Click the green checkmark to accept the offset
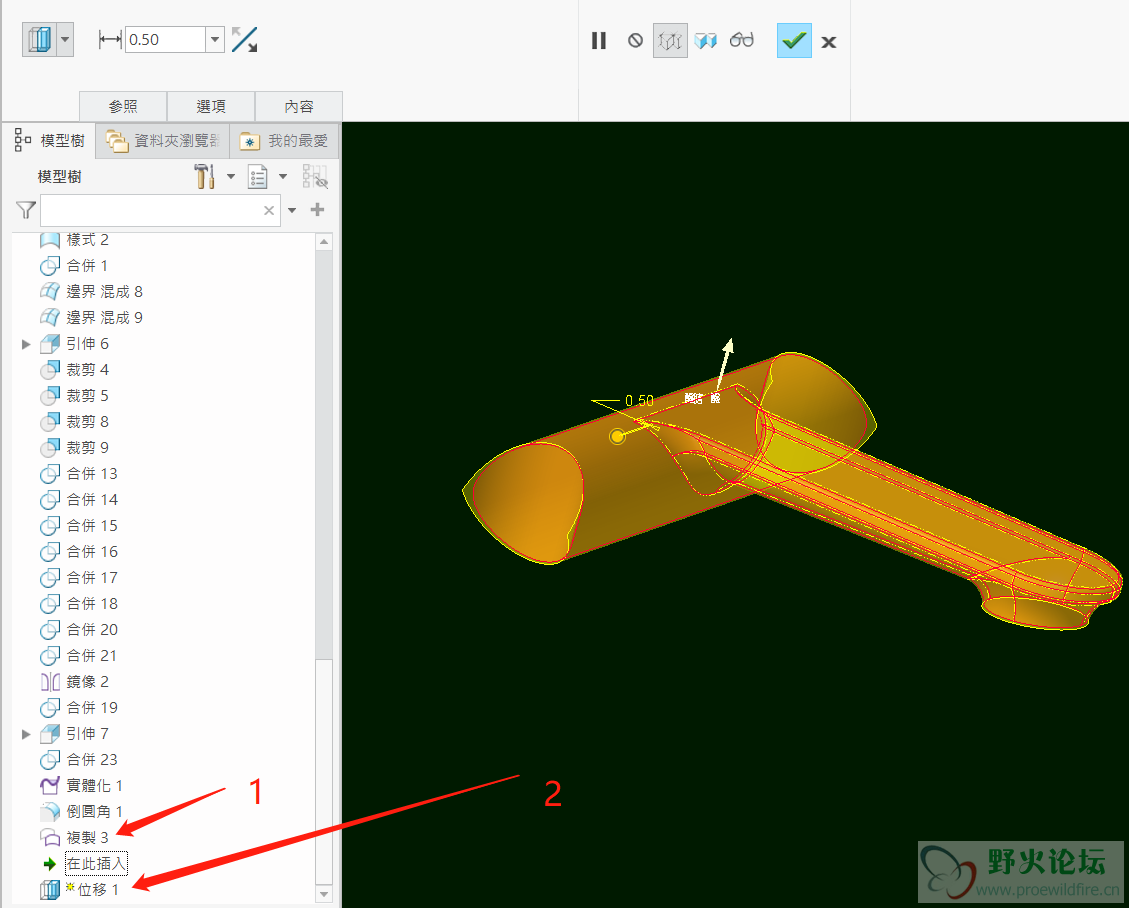This screenshot has width=1129, height=908. [794, 41]
